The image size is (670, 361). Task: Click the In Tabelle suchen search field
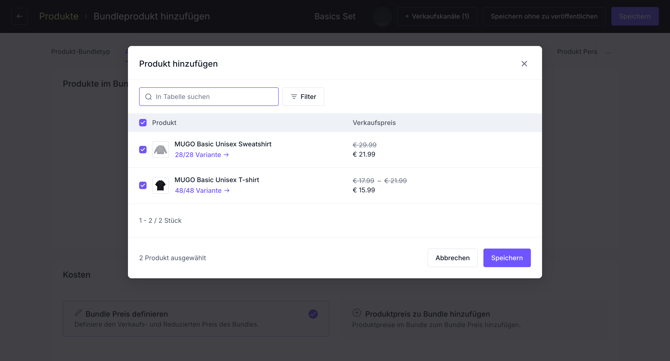pyautogui.click(x=209, y=97)
